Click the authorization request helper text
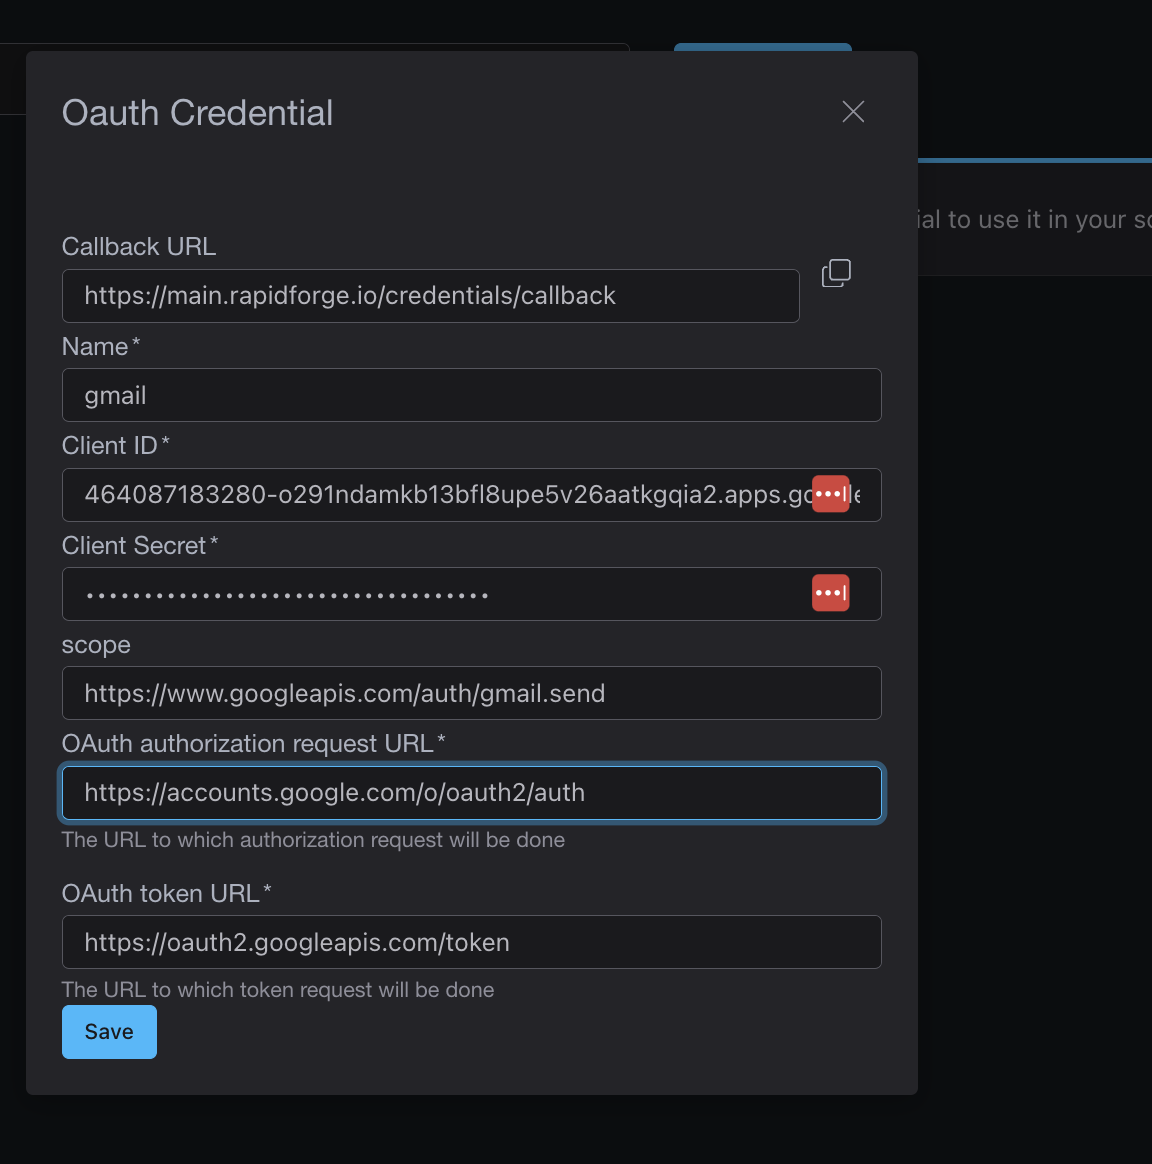Viewport: 1152px width, 1164px height. (313, 840)
